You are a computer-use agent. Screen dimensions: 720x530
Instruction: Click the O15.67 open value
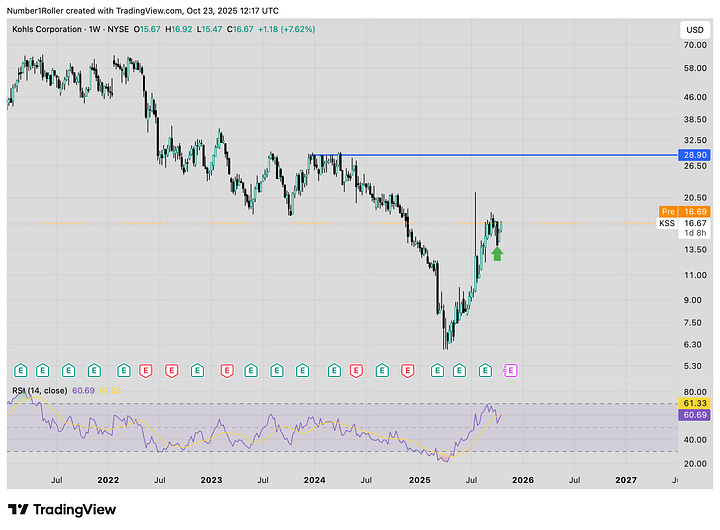(147, 29)
